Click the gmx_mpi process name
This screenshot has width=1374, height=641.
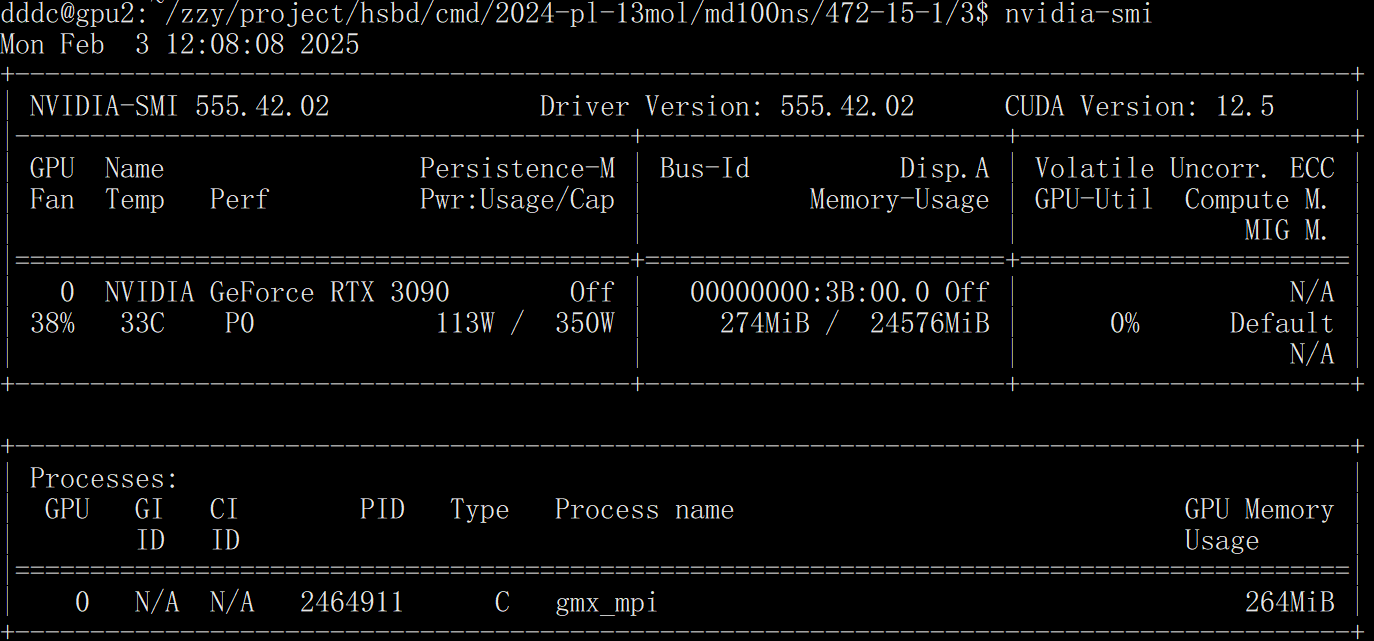click(x=607, y=603)
